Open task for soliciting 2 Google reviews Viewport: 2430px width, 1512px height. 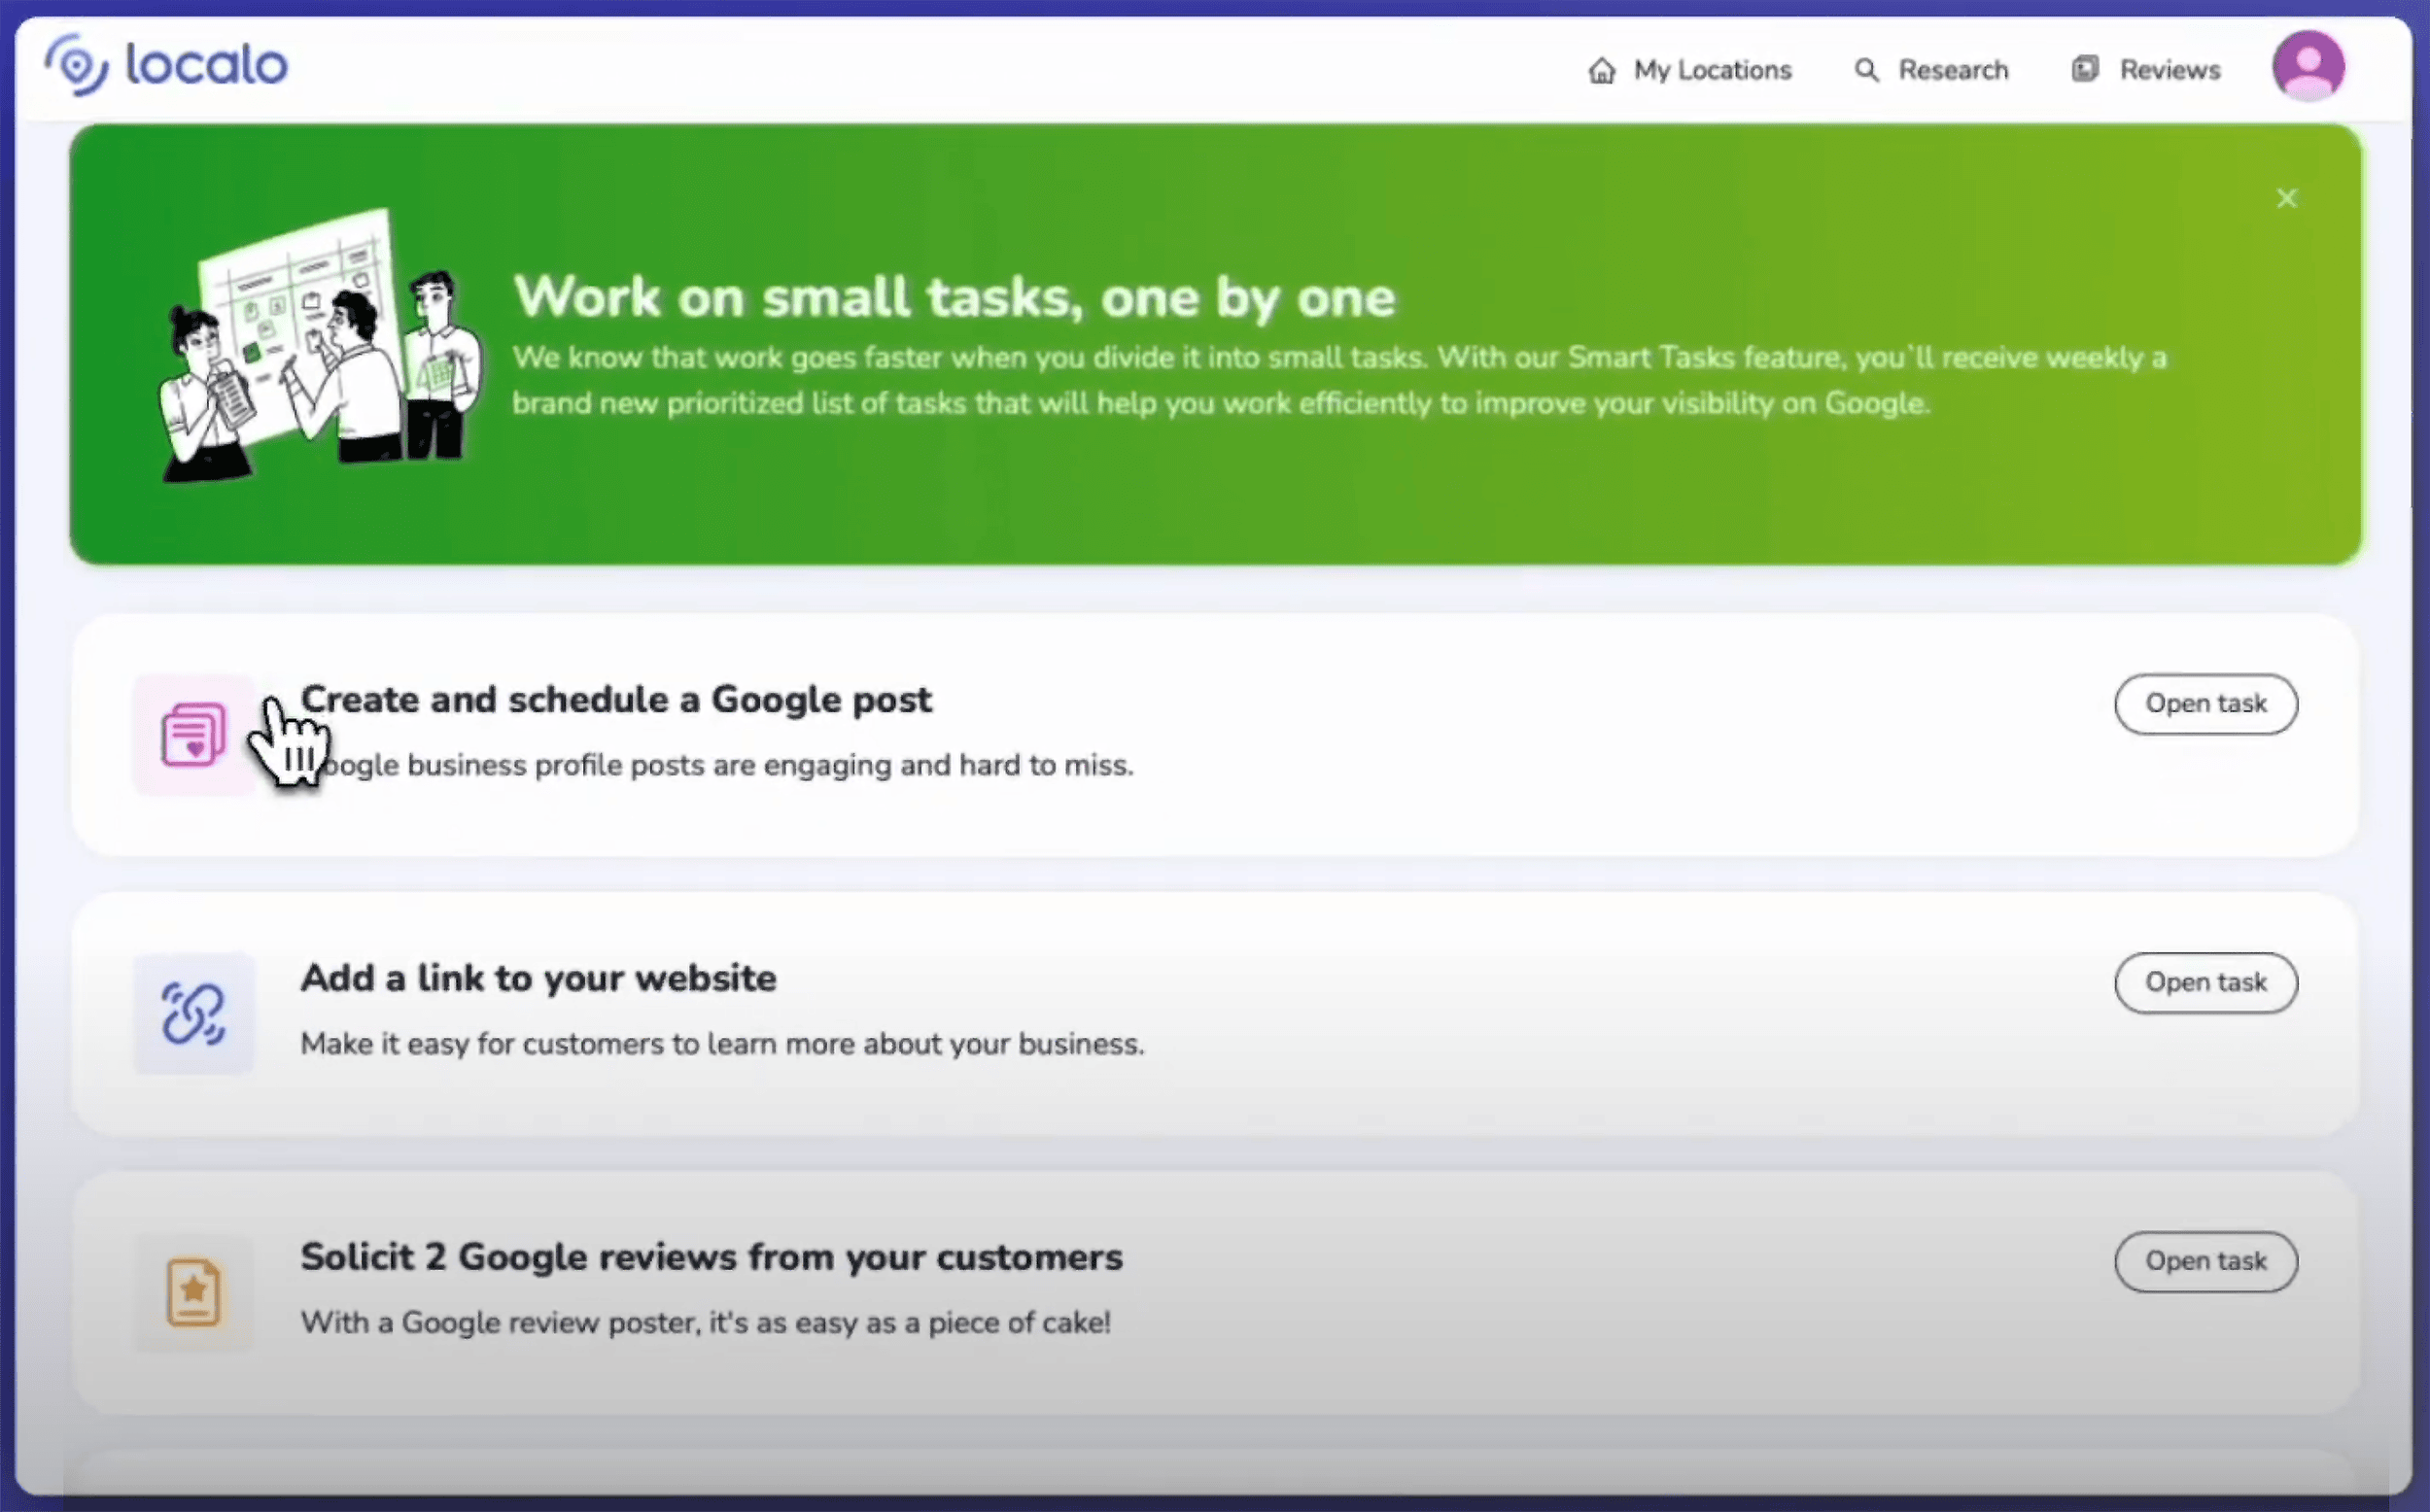2205,1261
